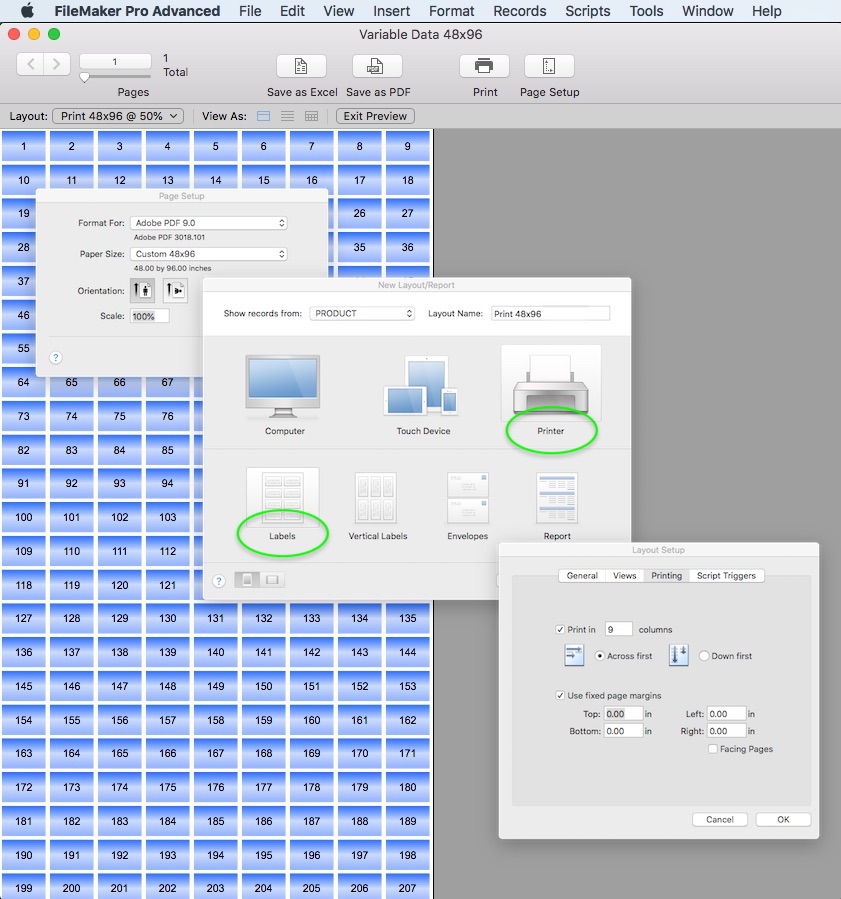The width and height of the screenshot is (841, 899).
Task: Open Show records from PRODUCT dropdown
Action: click(362, 314)
